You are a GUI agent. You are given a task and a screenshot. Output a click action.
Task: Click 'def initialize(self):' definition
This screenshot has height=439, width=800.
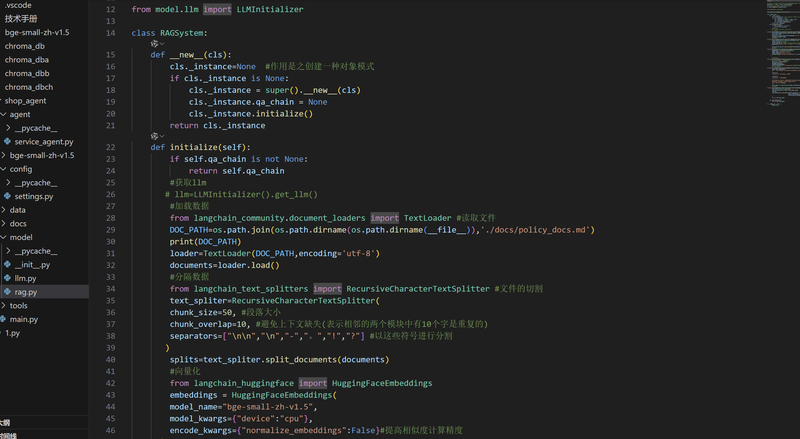(x=201, y=147)
